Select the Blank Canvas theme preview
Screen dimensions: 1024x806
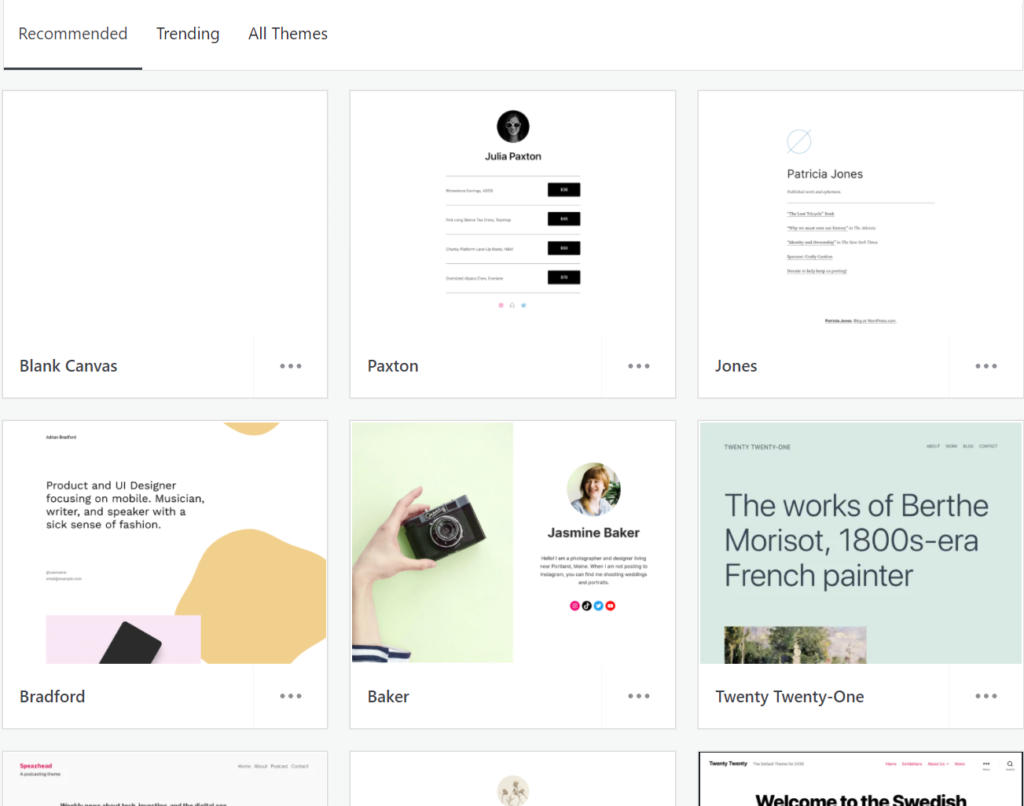[165, 213]
